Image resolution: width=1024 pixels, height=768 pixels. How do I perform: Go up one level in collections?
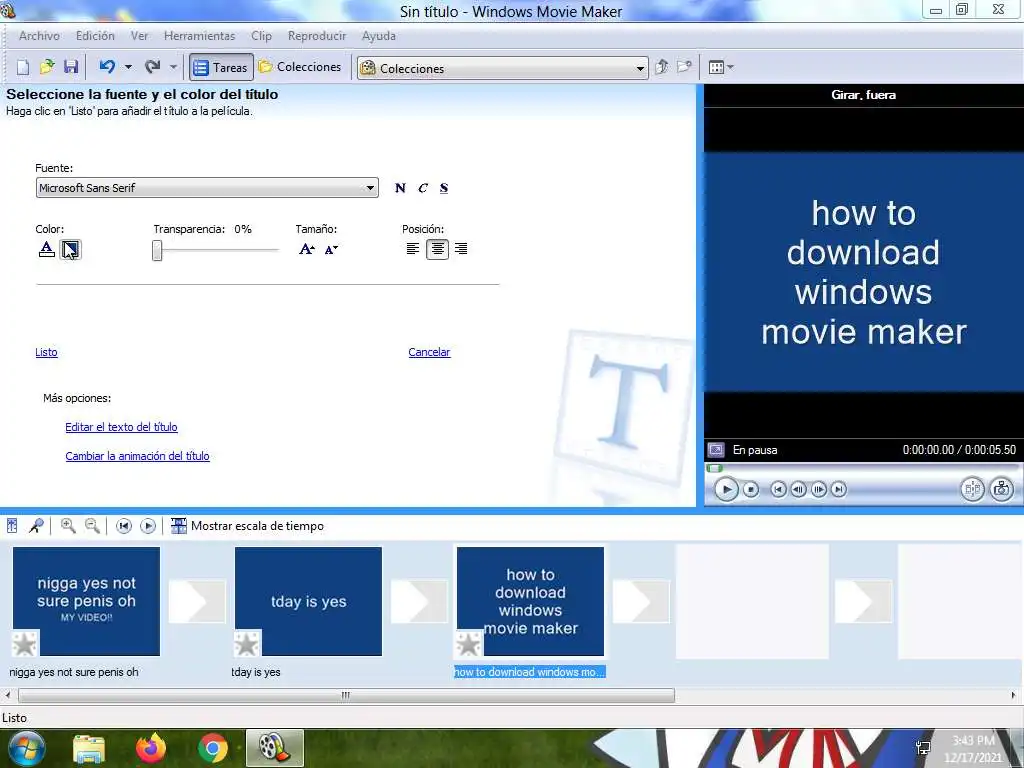[662, 67]
